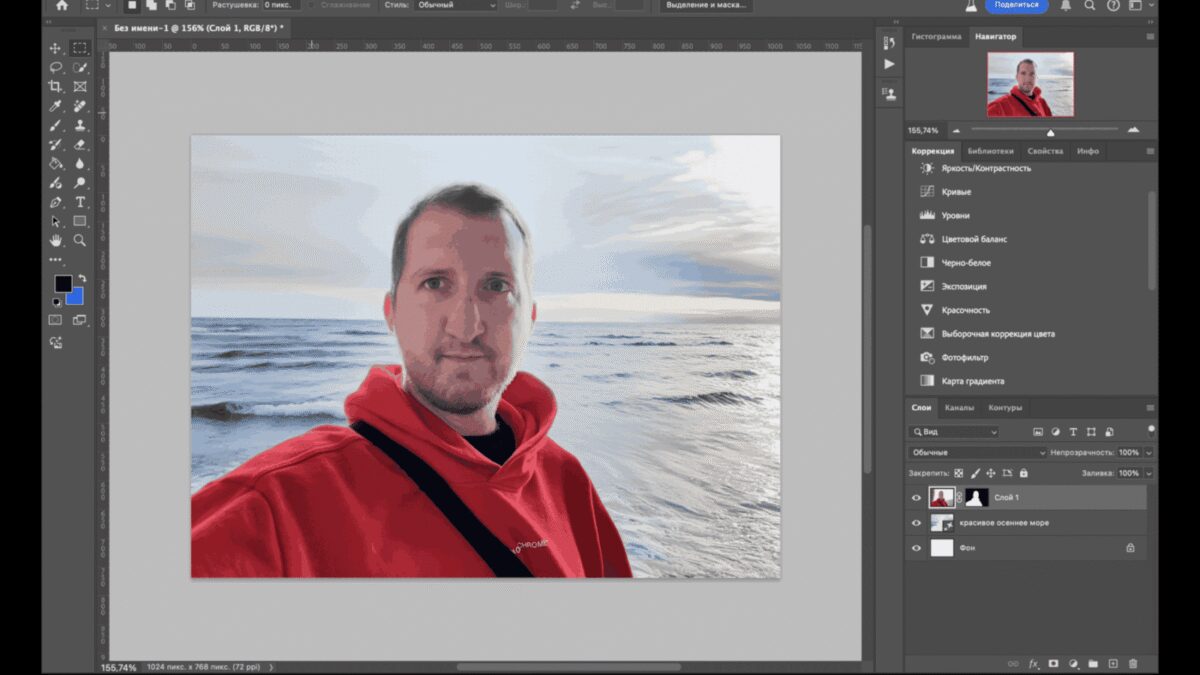Hide the Слой 1 layer

point(916,497)
